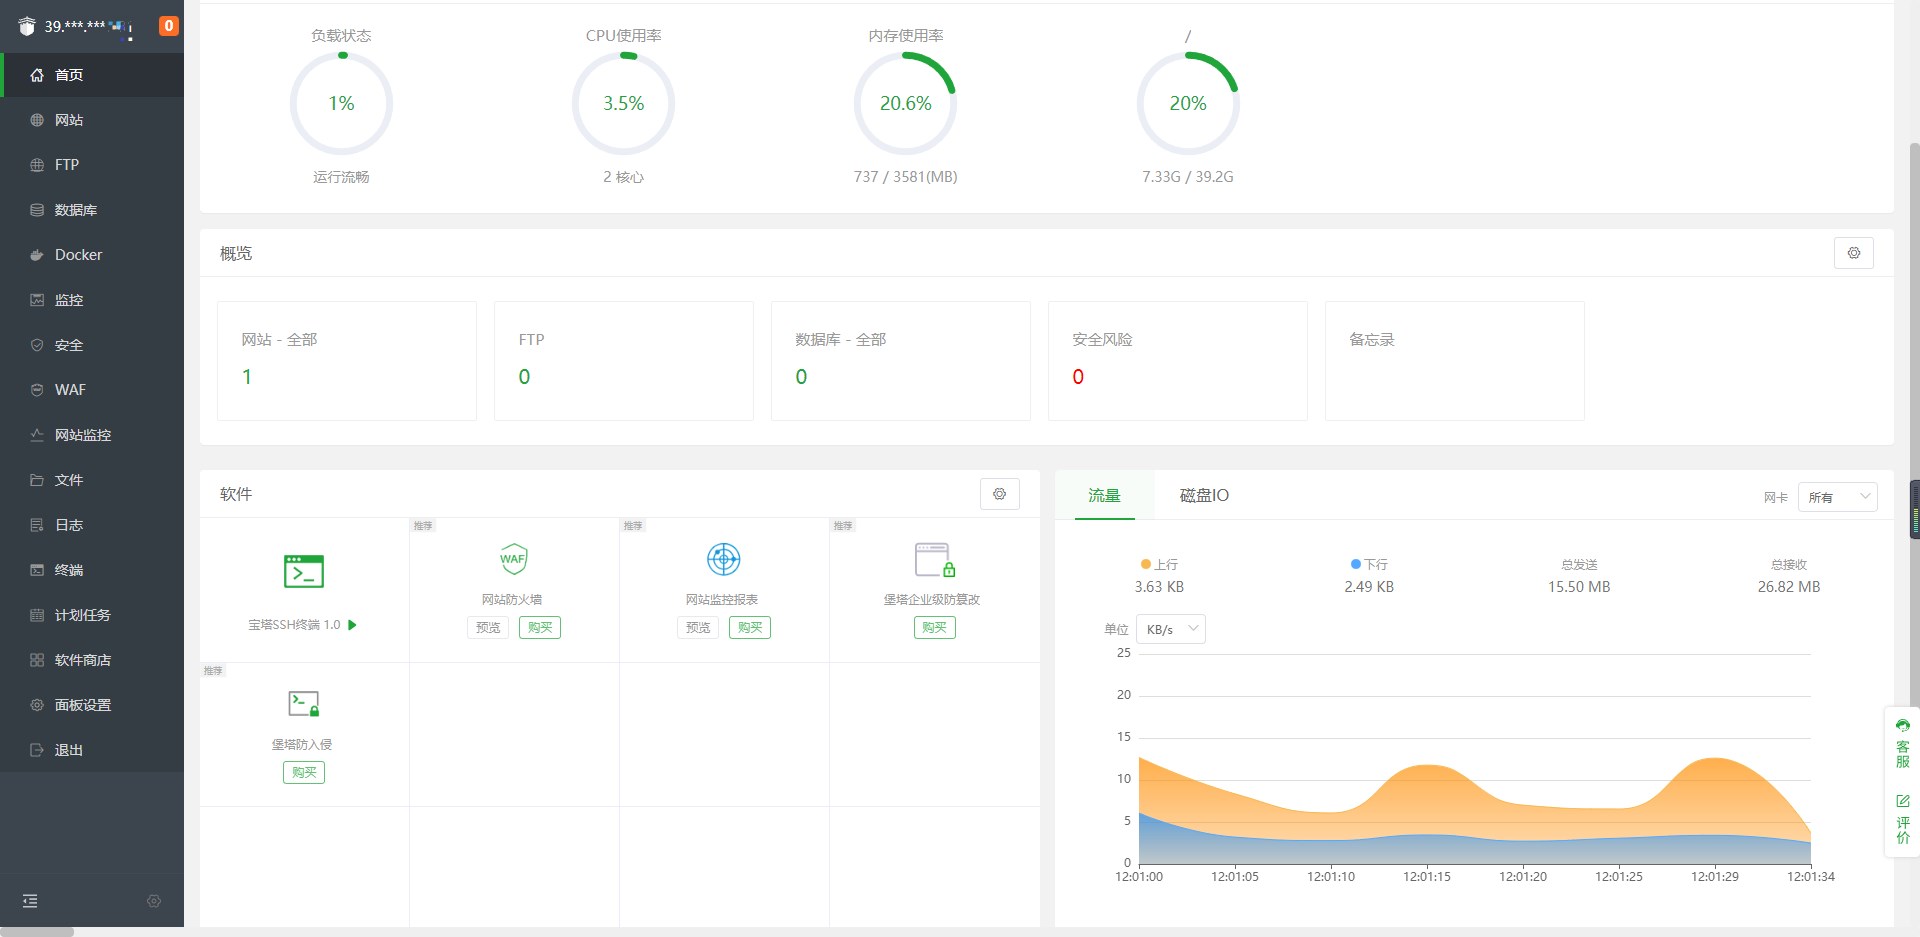Viewport: 1920px width, 937px height.
Task: Click the panel logo beside the IP address
Action: click(27, 26)
